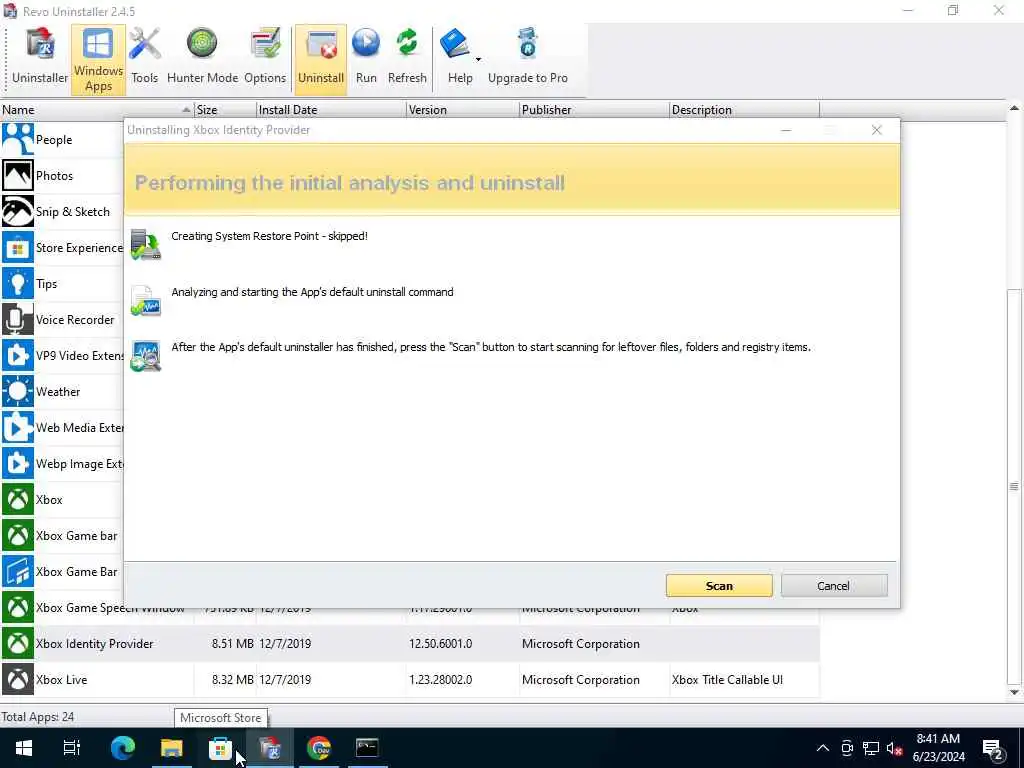Viewport: 1024px width, 768px height.
Task: Activate Hunter Mode
Action: pyautogui.click(x=202, y=59)
